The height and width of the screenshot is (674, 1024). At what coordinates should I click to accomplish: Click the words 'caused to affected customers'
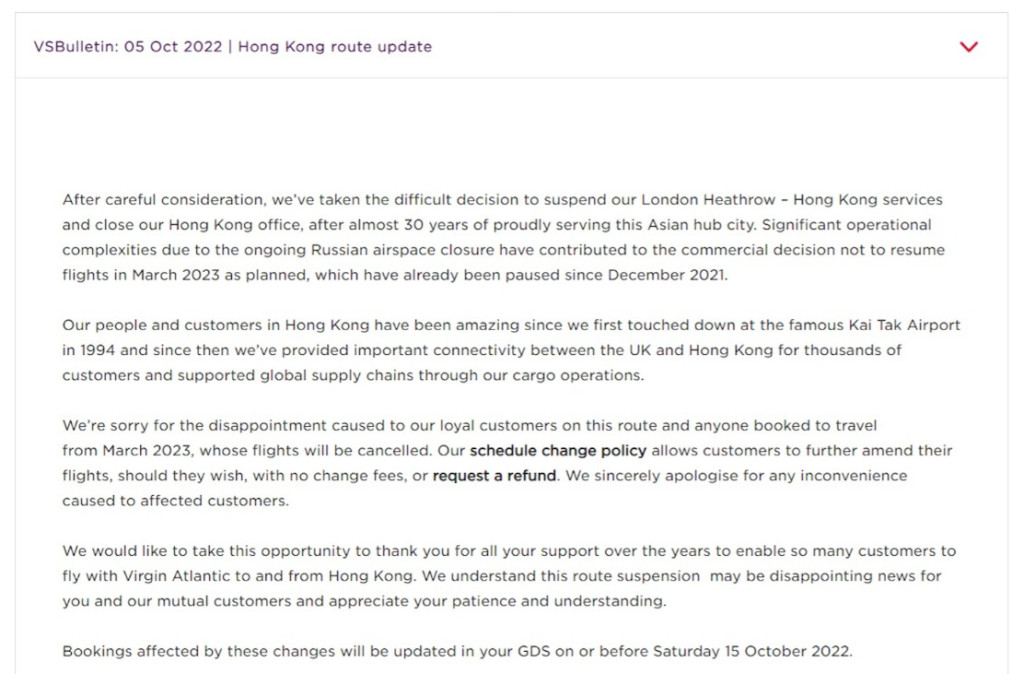click(x=175, y=500)
